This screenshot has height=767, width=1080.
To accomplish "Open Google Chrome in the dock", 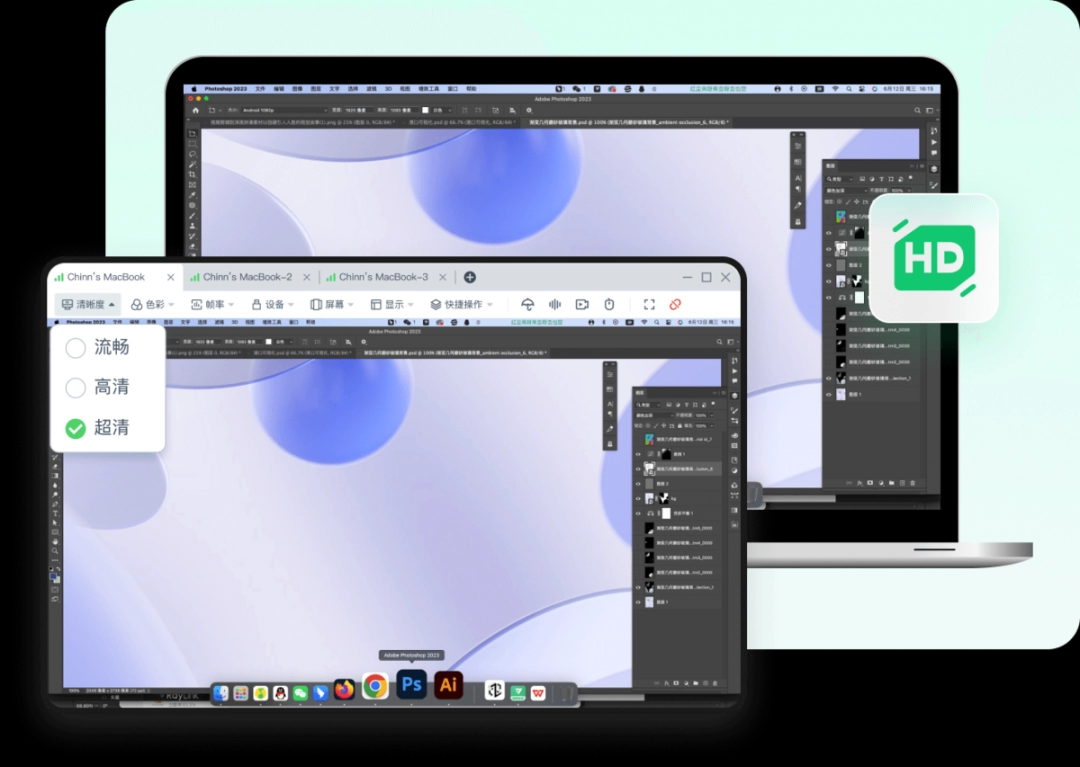I will click(375, 686).
